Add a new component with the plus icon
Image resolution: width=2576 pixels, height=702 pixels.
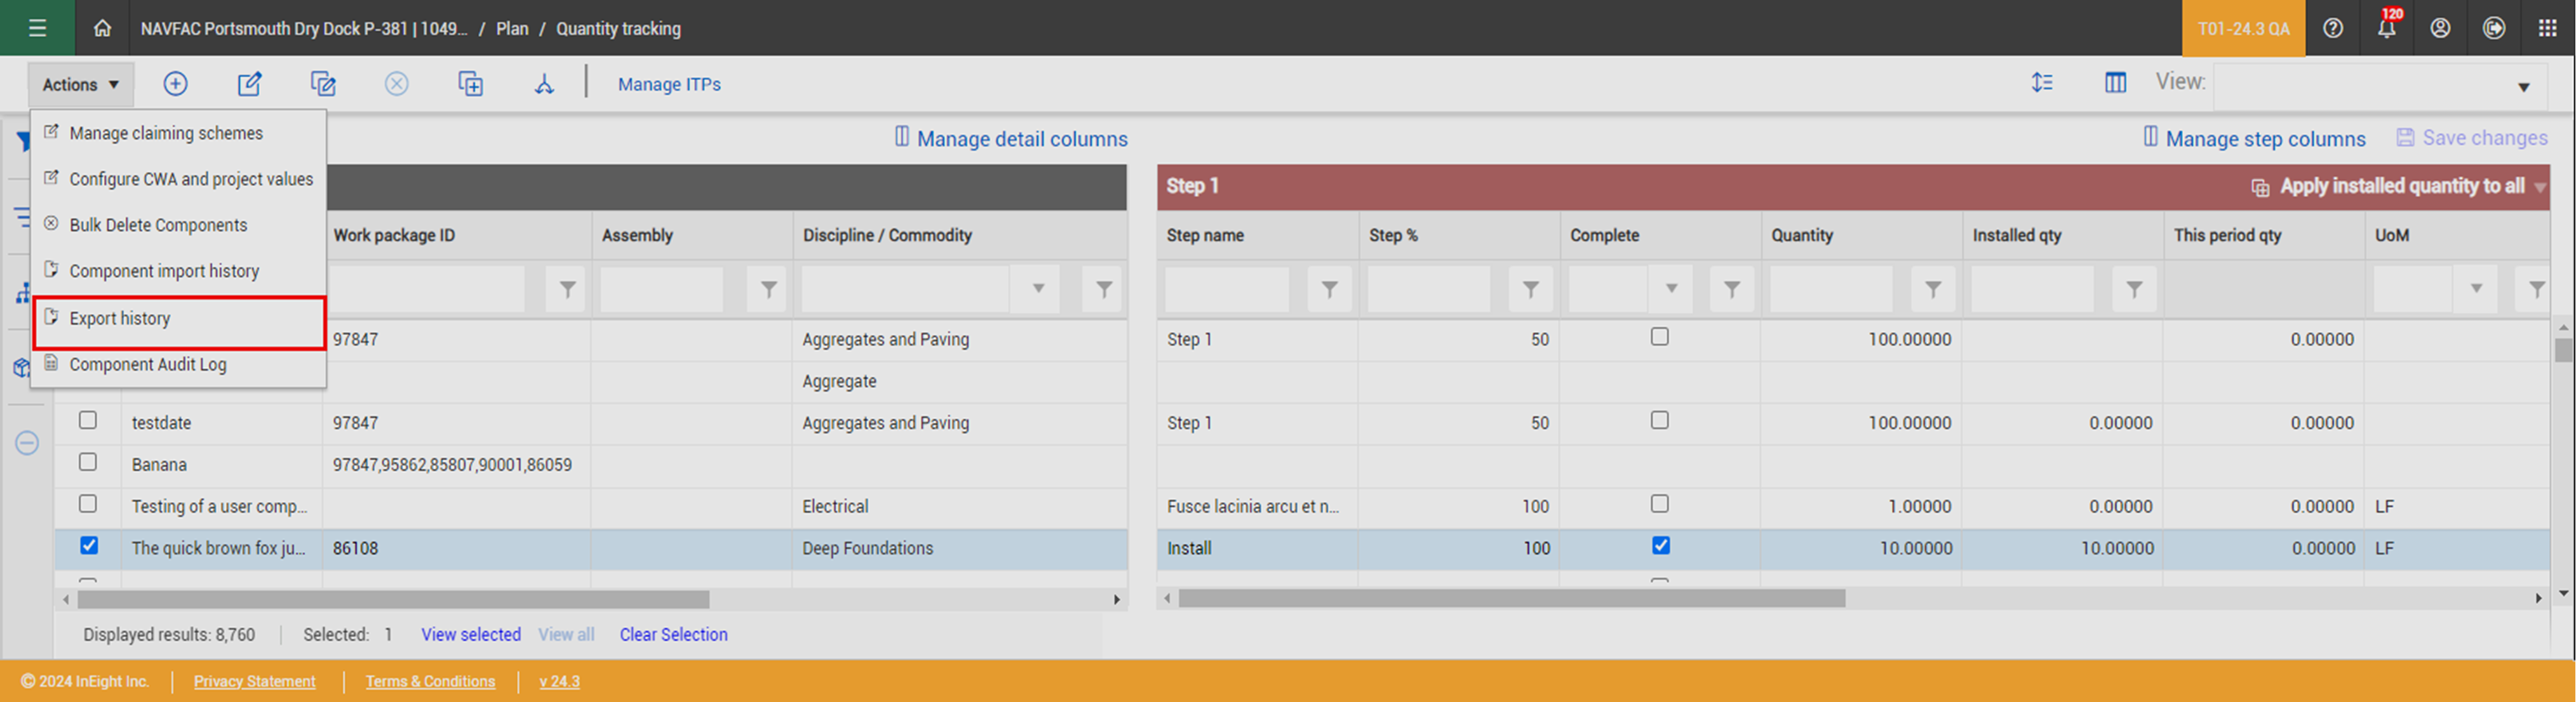pyautogui.click(x=176, y=84)
